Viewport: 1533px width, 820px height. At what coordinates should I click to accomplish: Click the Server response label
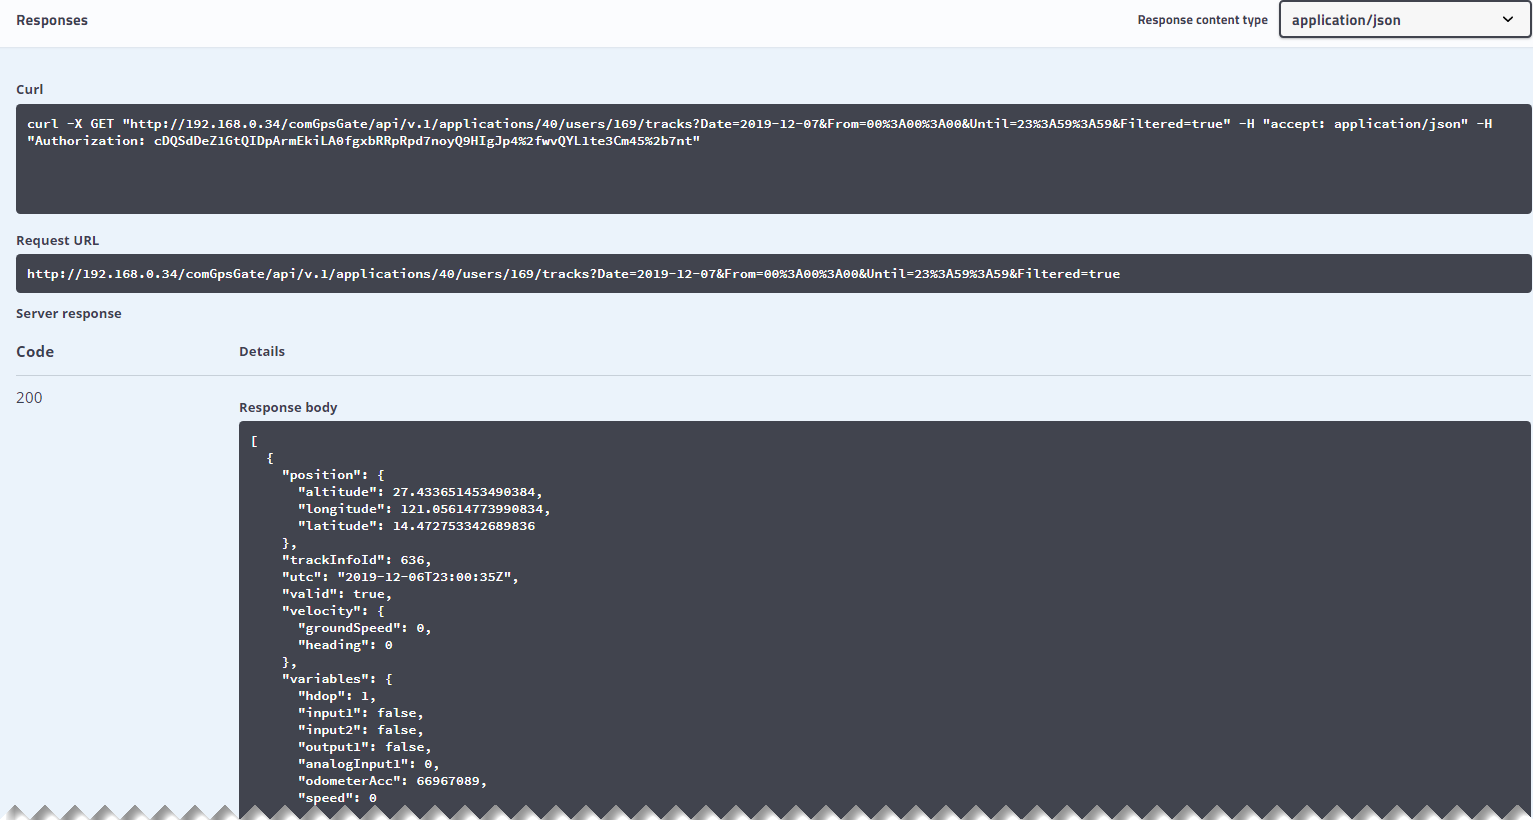pyautogui.click(x=69, y=313)
